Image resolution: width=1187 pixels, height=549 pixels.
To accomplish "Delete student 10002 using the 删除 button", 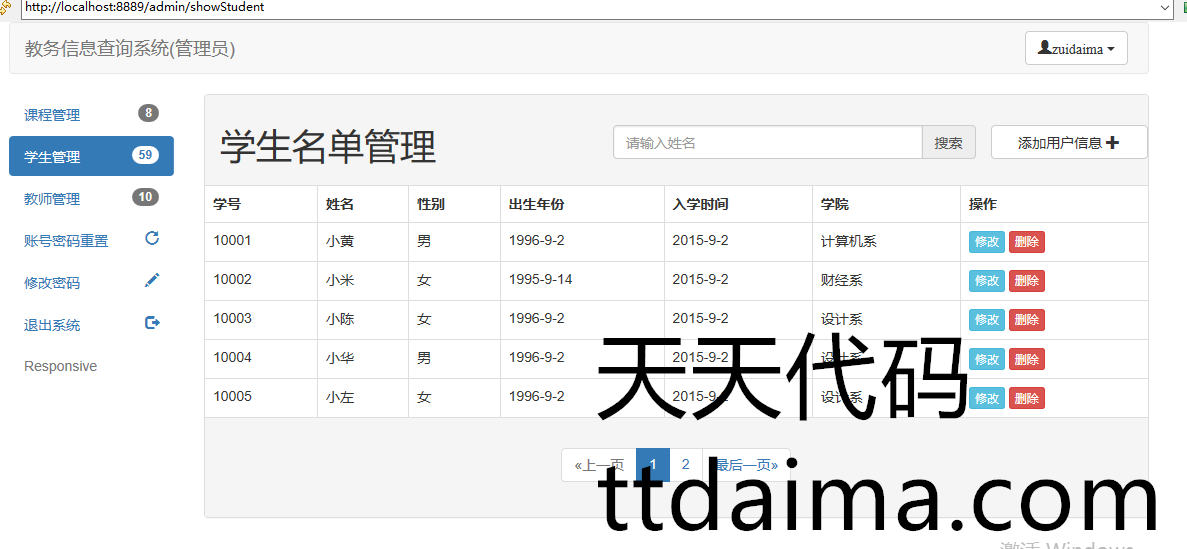I will [x=1026, y=281].
